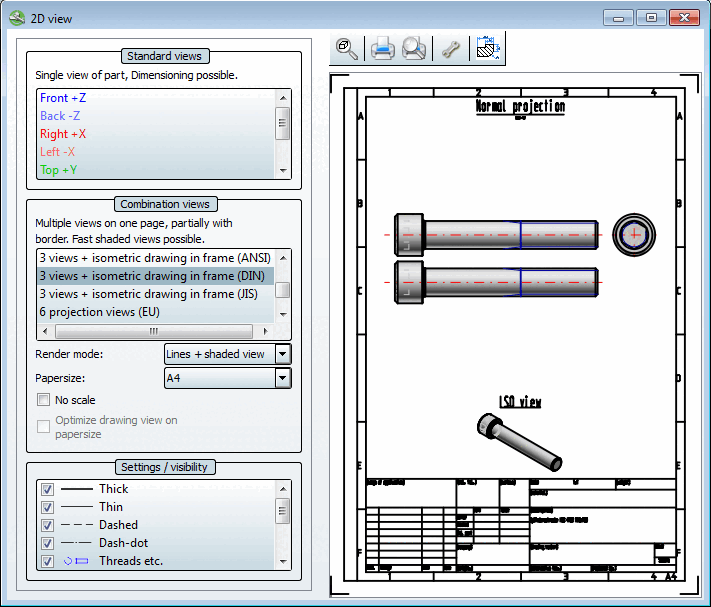Open the Render mode dropdown

click(282, 354)
